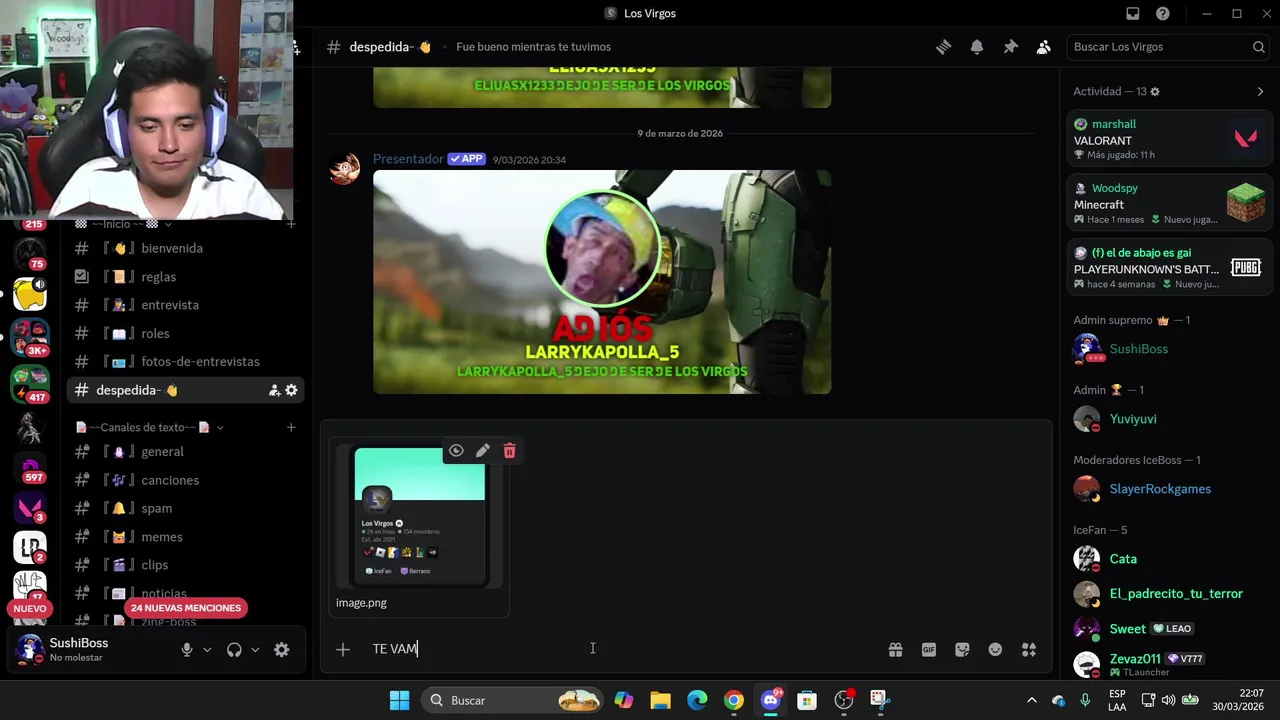The height and width of the screenshot is (720, 1280).
Task: Add channel to Canales de texto category
Action: [x=291, y=427]
